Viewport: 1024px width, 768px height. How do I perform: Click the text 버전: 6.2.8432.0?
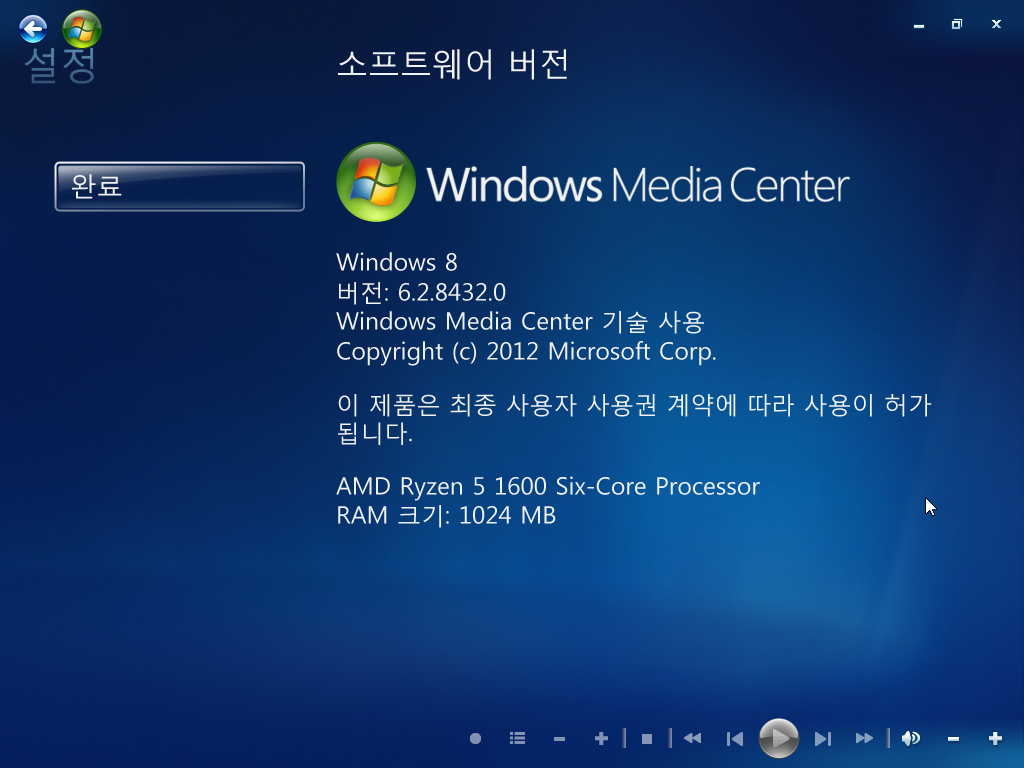pos(421,292)
